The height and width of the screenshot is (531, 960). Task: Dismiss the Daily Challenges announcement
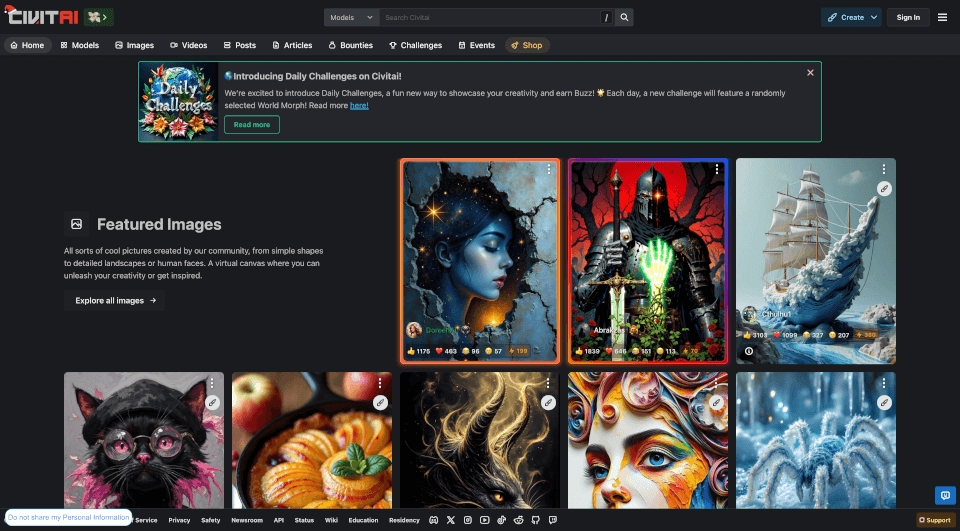(810, 72)
